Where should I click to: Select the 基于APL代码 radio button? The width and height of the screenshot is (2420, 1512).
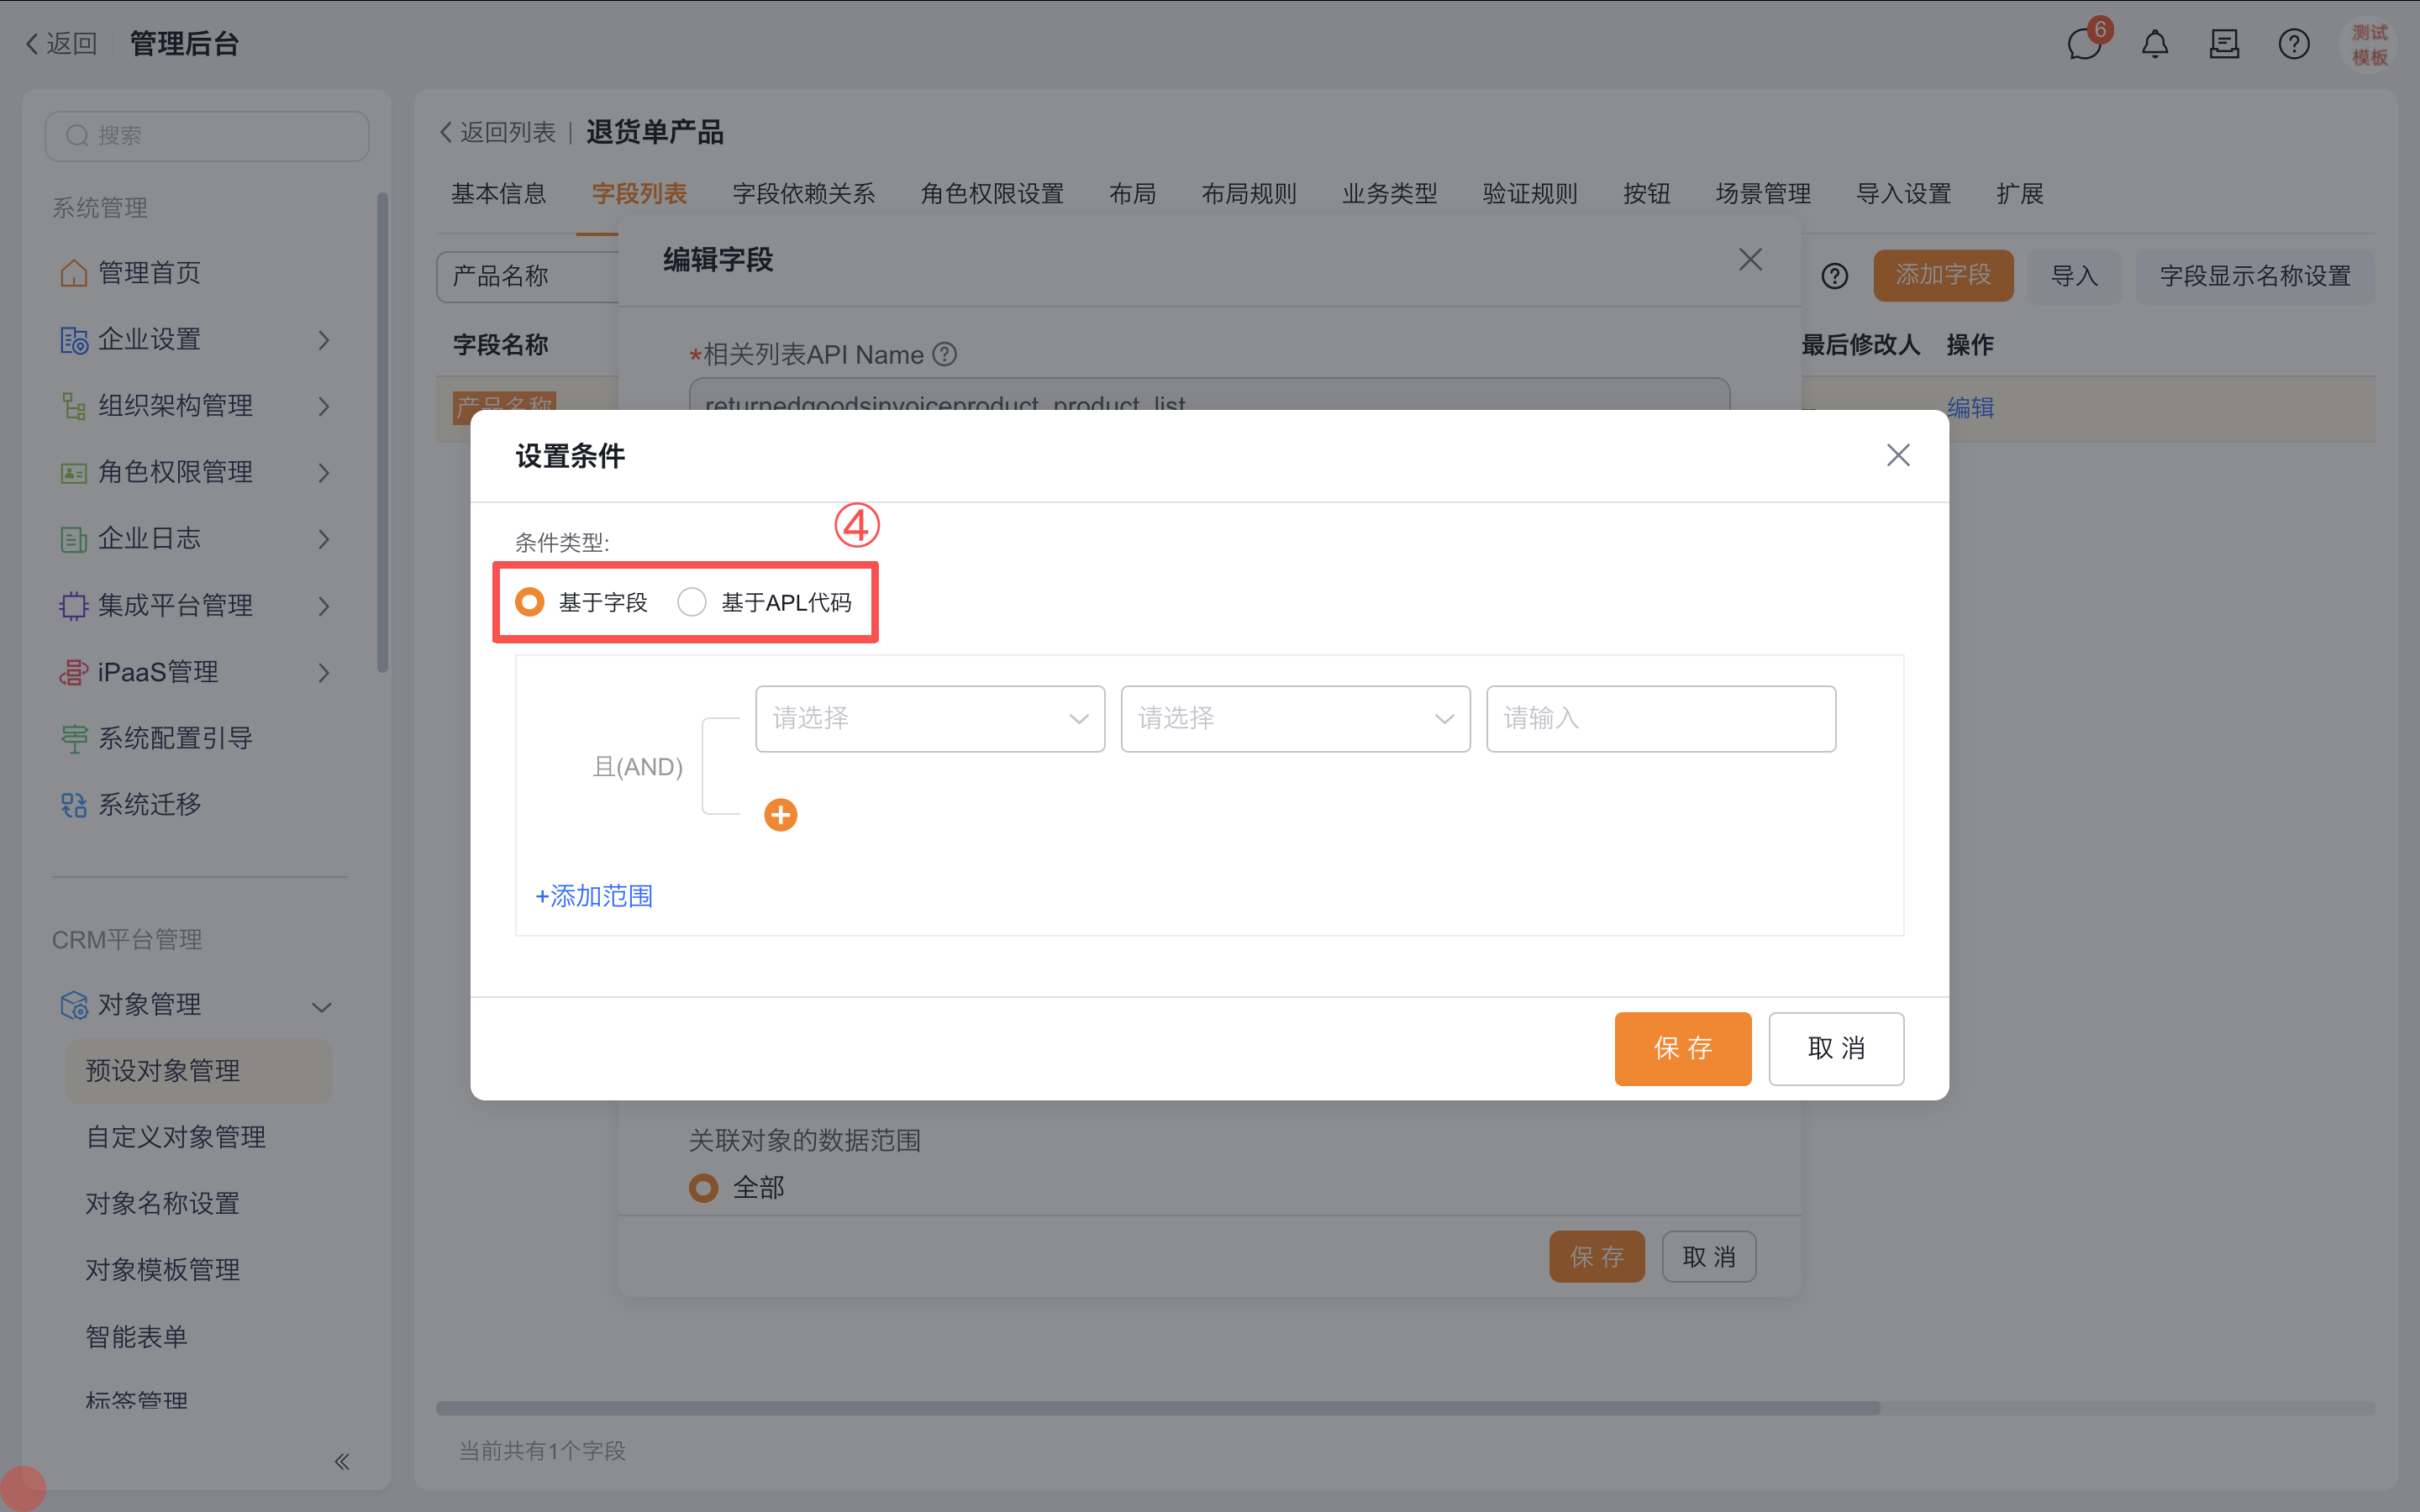(x=692, y=601)
